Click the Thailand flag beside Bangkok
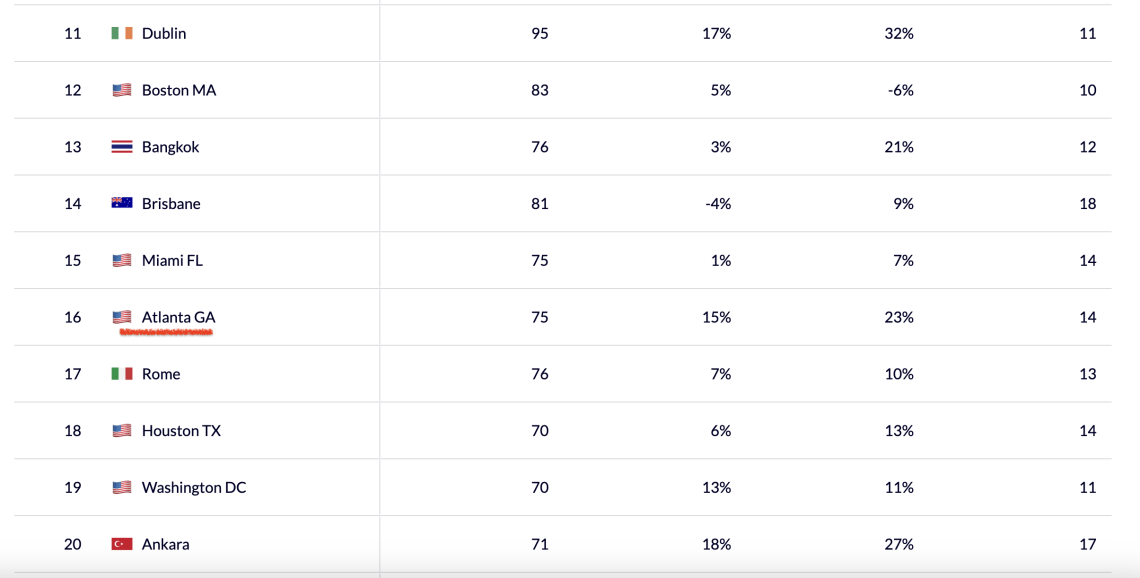 122,147
